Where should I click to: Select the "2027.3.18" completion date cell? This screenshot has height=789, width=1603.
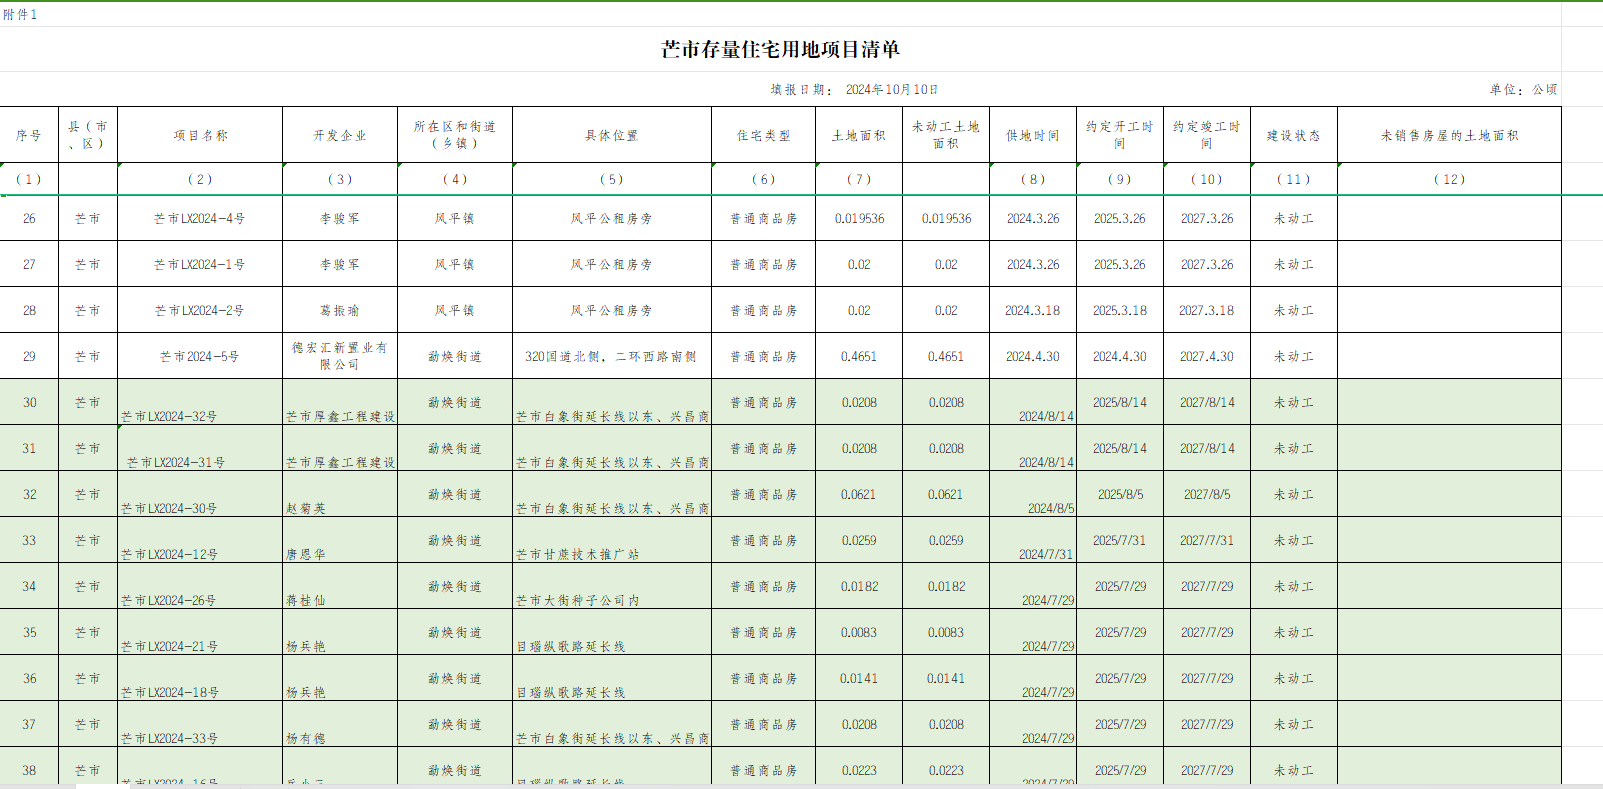[x=1207, y=310]
